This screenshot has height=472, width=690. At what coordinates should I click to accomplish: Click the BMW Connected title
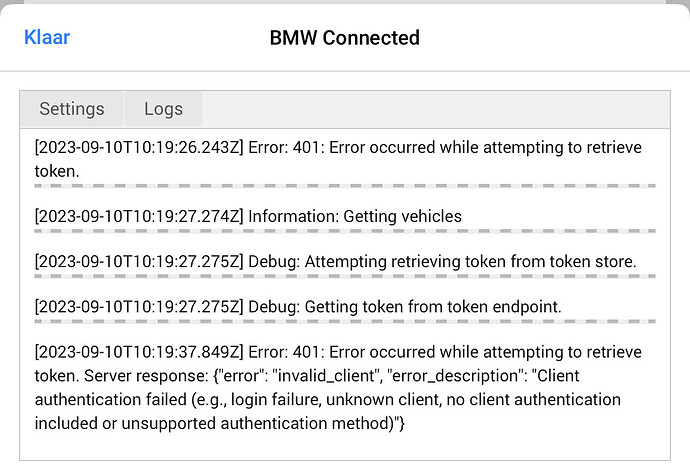[344, 38]
